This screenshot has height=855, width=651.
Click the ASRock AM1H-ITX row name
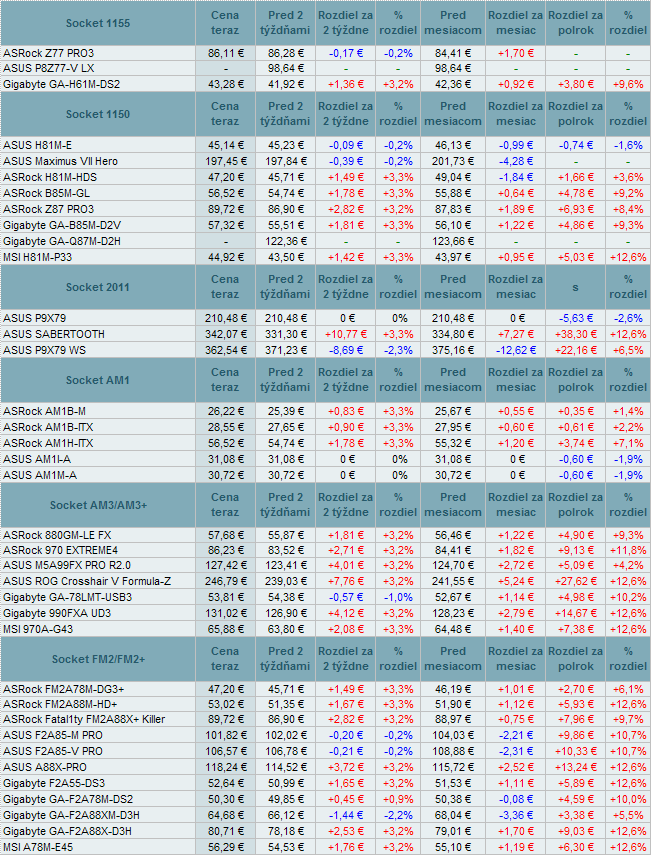[x=49, y=443]
